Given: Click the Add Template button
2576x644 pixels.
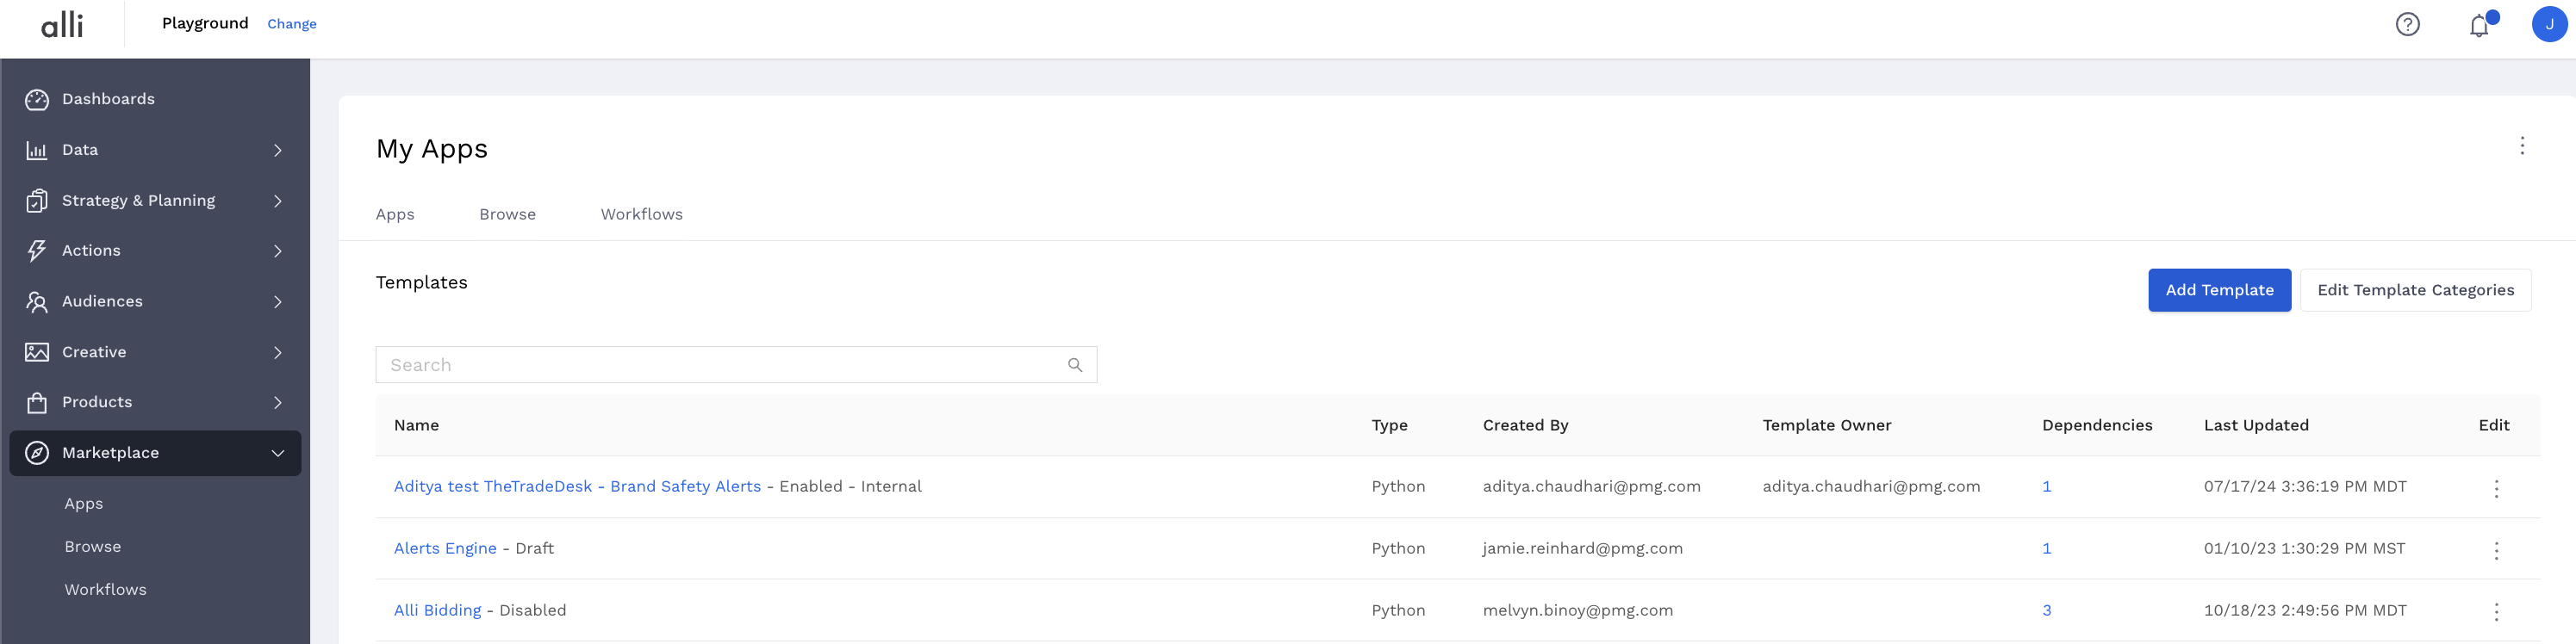Looking at the screenshot, I should 2219,290.
